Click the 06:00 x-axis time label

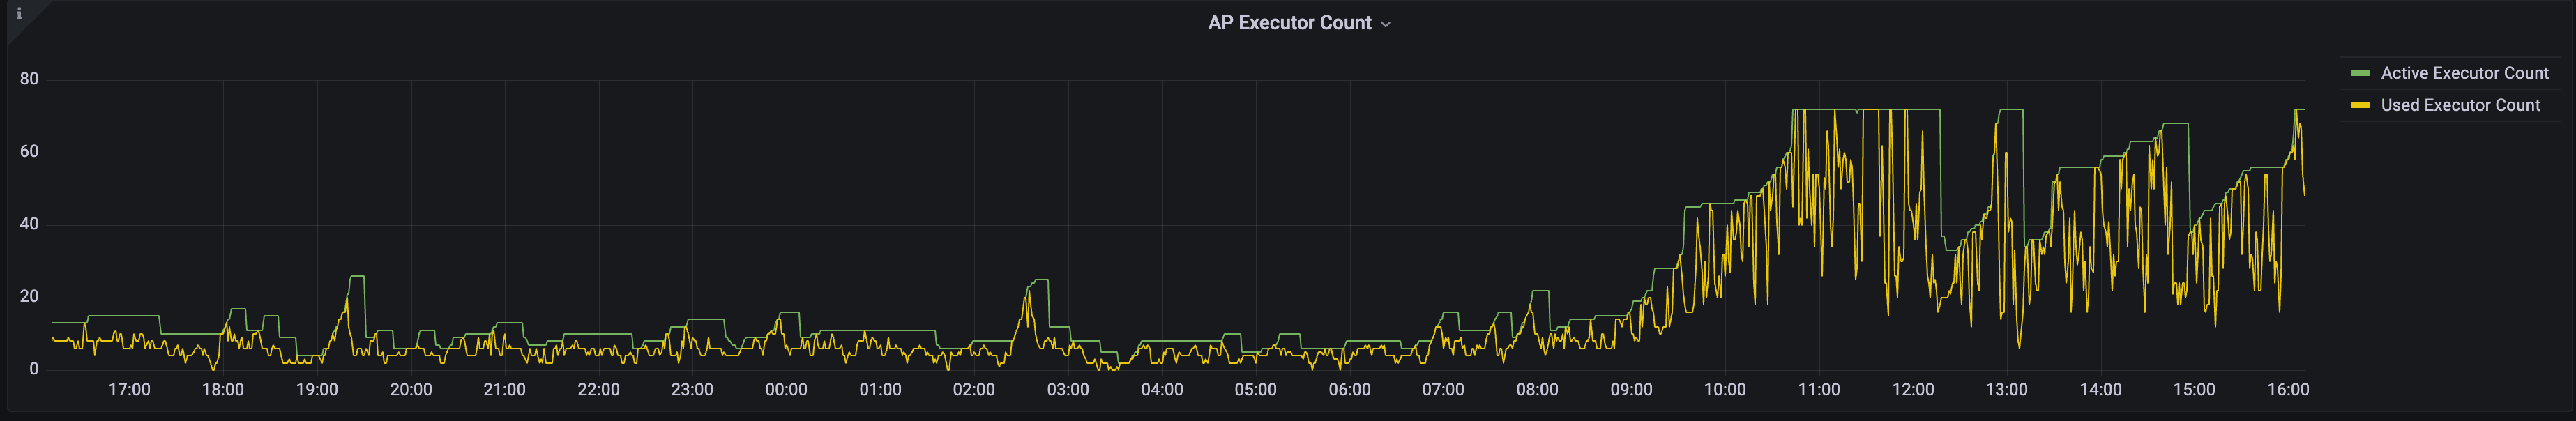[1349, 390]
